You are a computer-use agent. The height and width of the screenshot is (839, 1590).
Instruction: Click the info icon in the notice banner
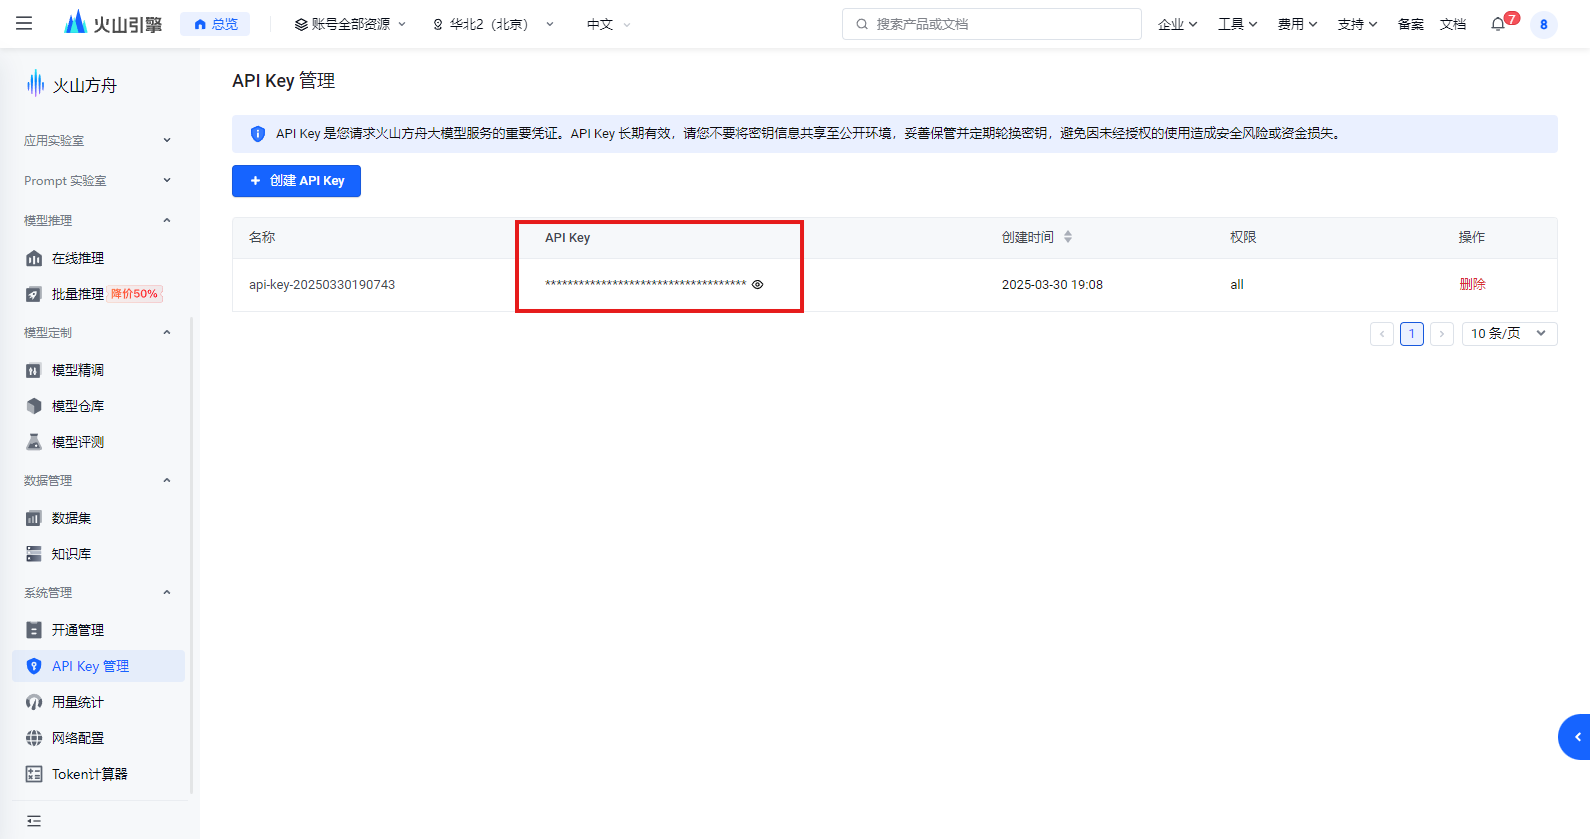[x=258, y=134]
